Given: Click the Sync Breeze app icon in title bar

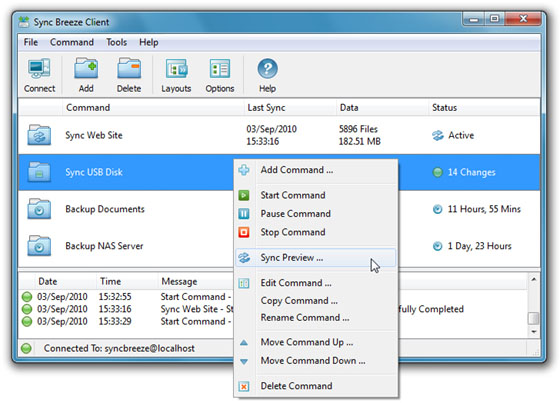Looking at the screenshot, I should click(x=24, y=22).
